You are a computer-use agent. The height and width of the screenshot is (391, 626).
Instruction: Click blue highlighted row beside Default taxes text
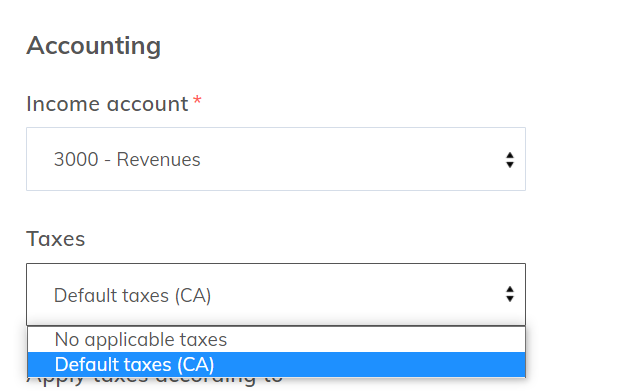(369, 364)
